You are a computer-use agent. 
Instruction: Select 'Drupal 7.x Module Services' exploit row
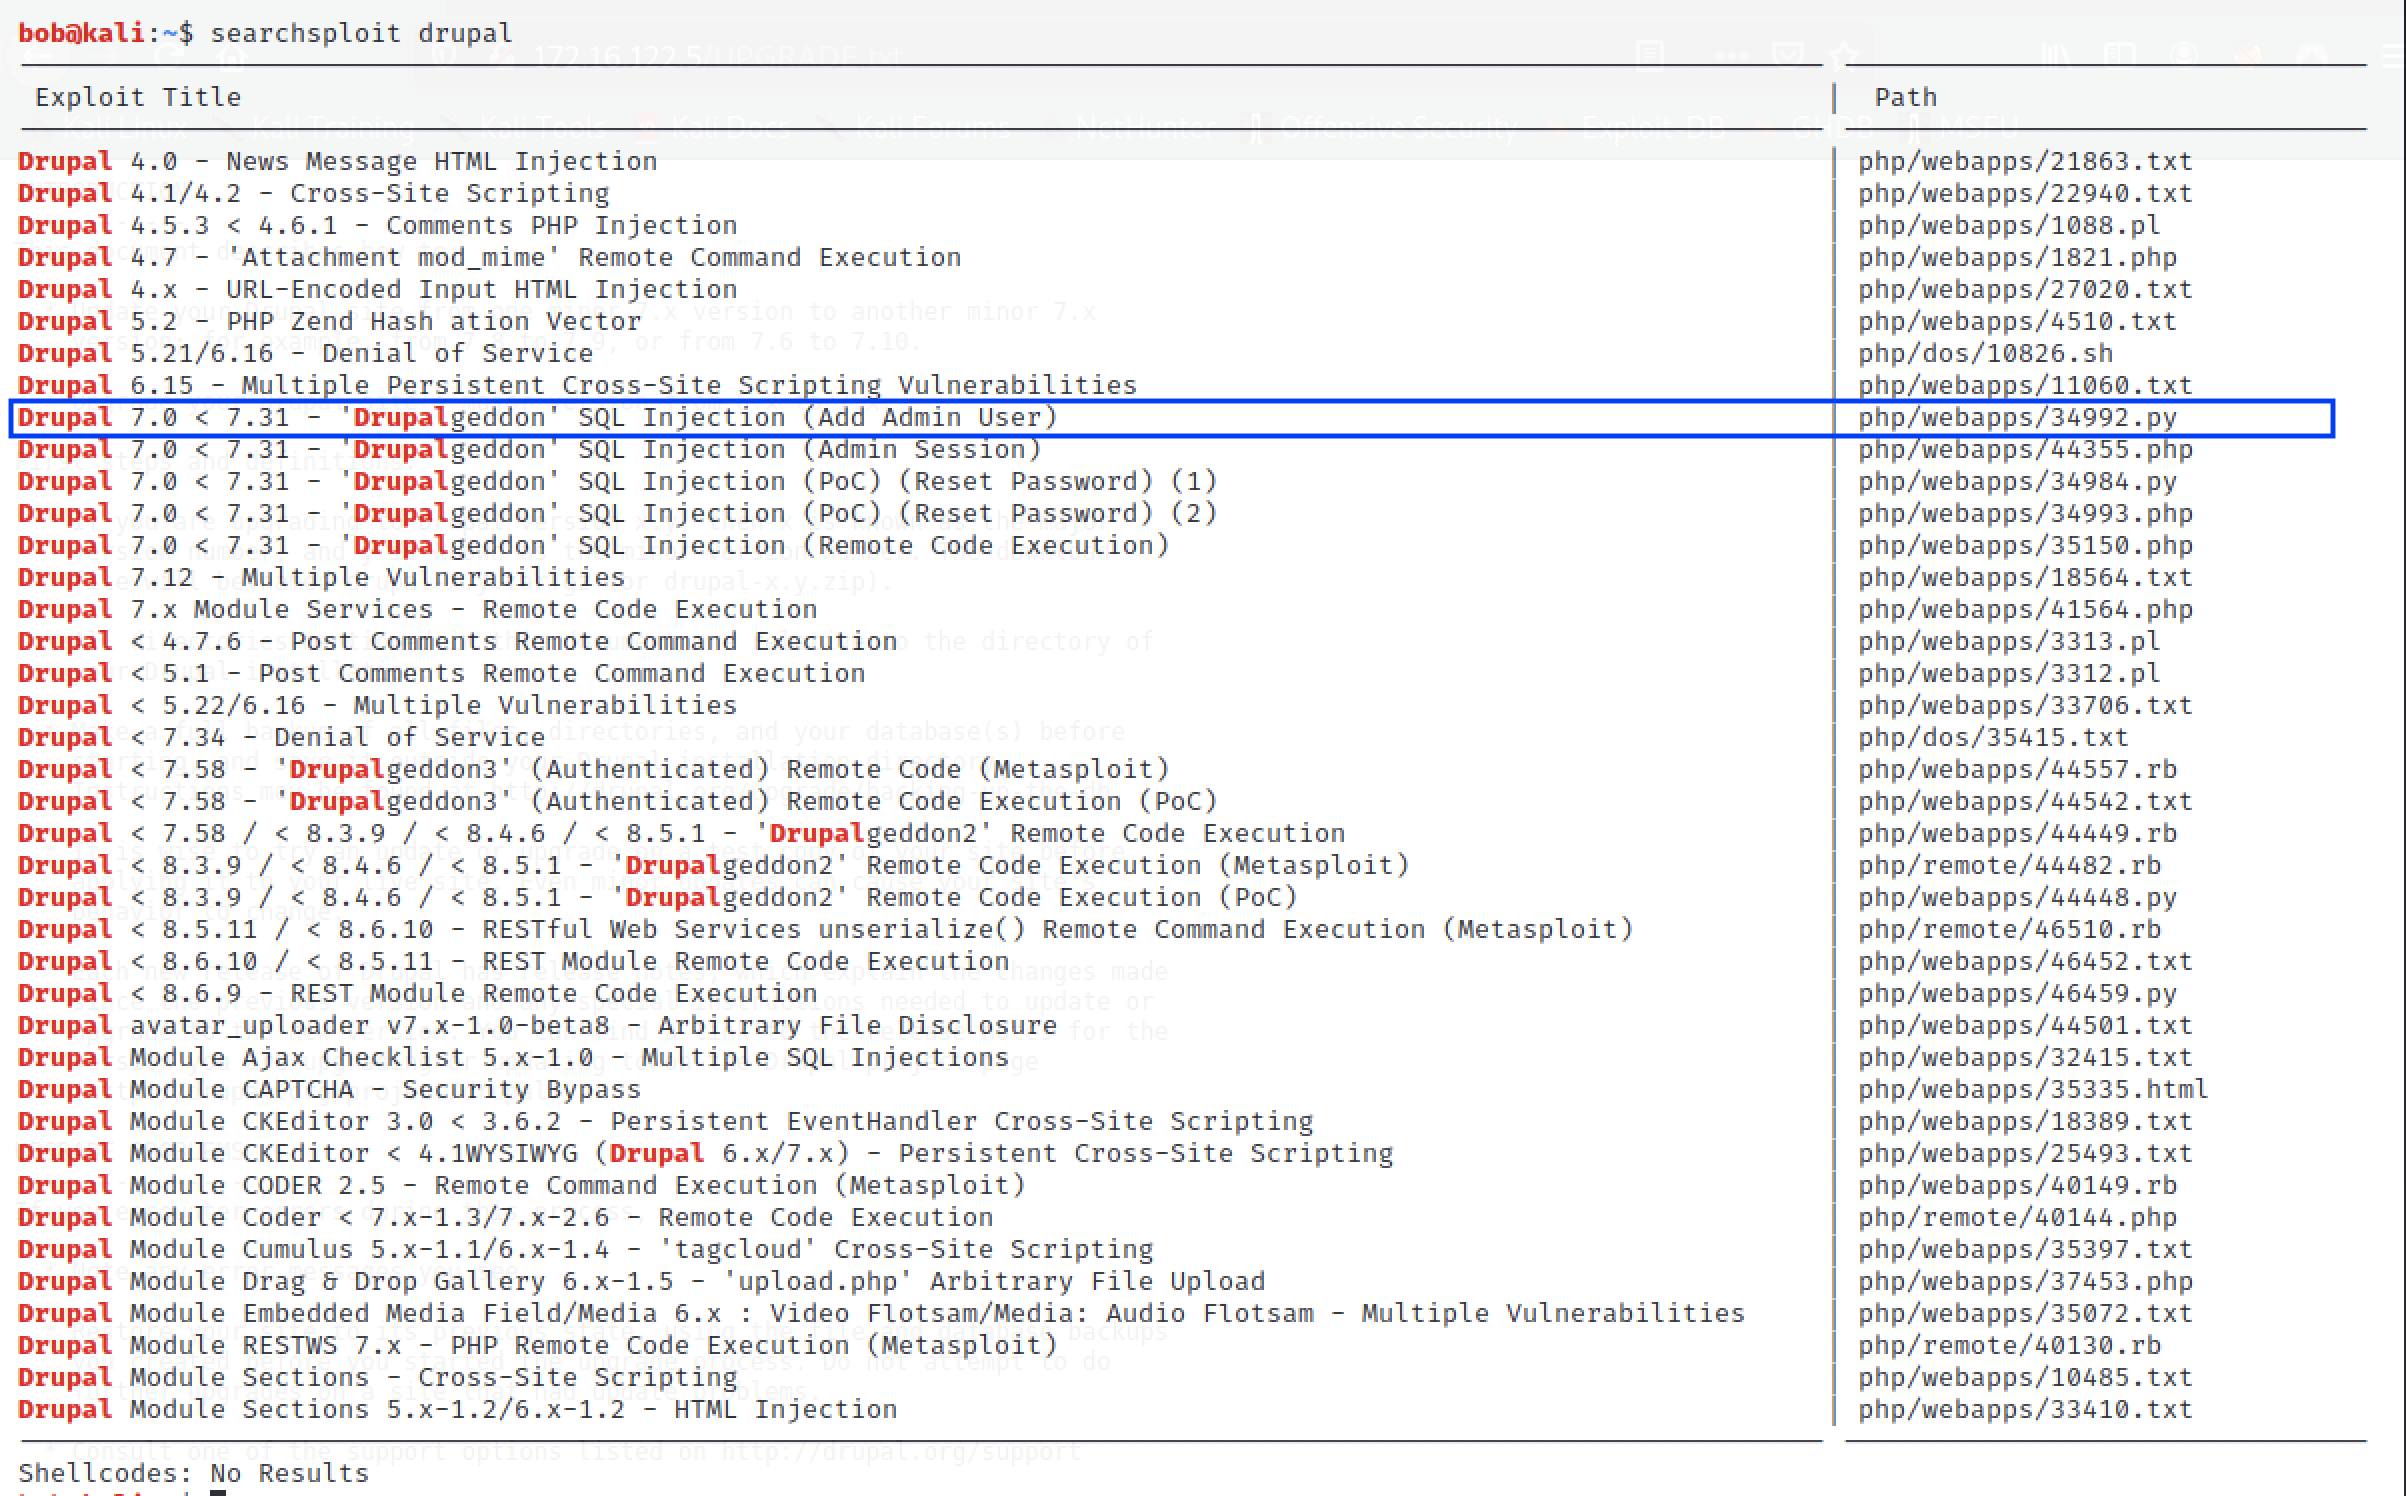(x=418, y=609)
